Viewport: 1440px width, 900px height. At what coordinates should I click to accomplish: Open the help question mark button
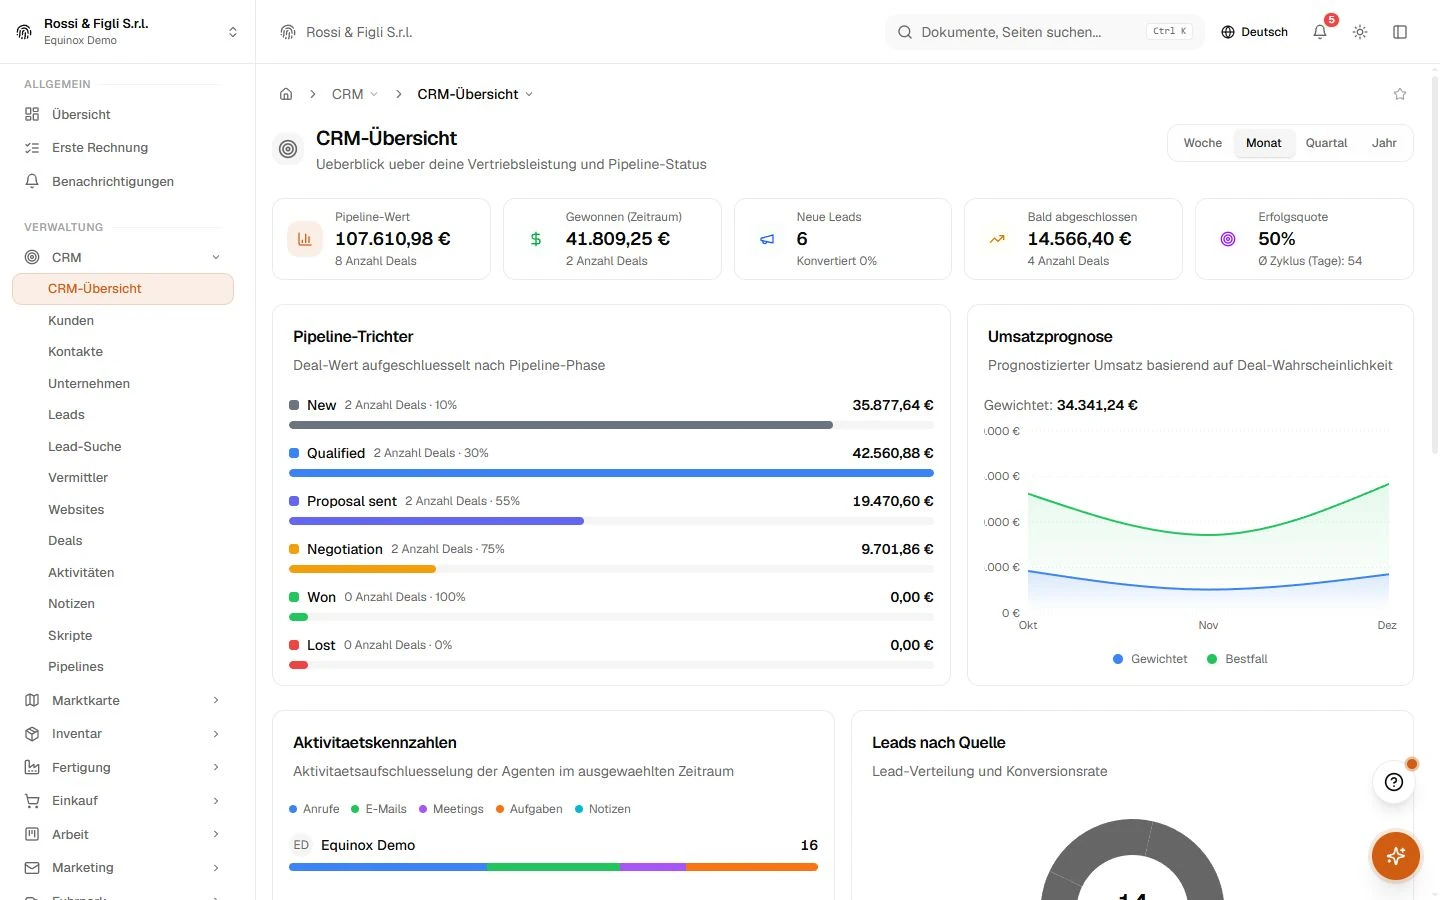(x=1394, y=782)
